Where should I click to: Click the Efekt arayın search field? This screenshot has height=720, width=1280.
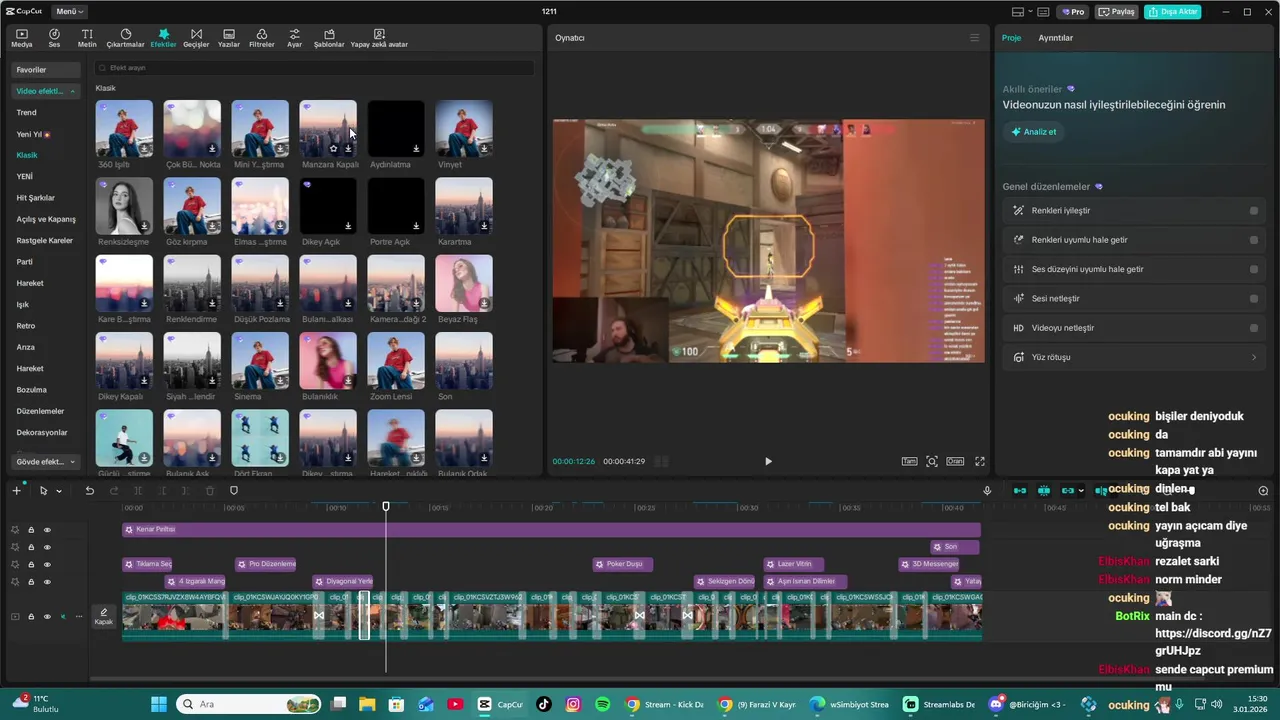pyautogui.click(x=314, y=68)
